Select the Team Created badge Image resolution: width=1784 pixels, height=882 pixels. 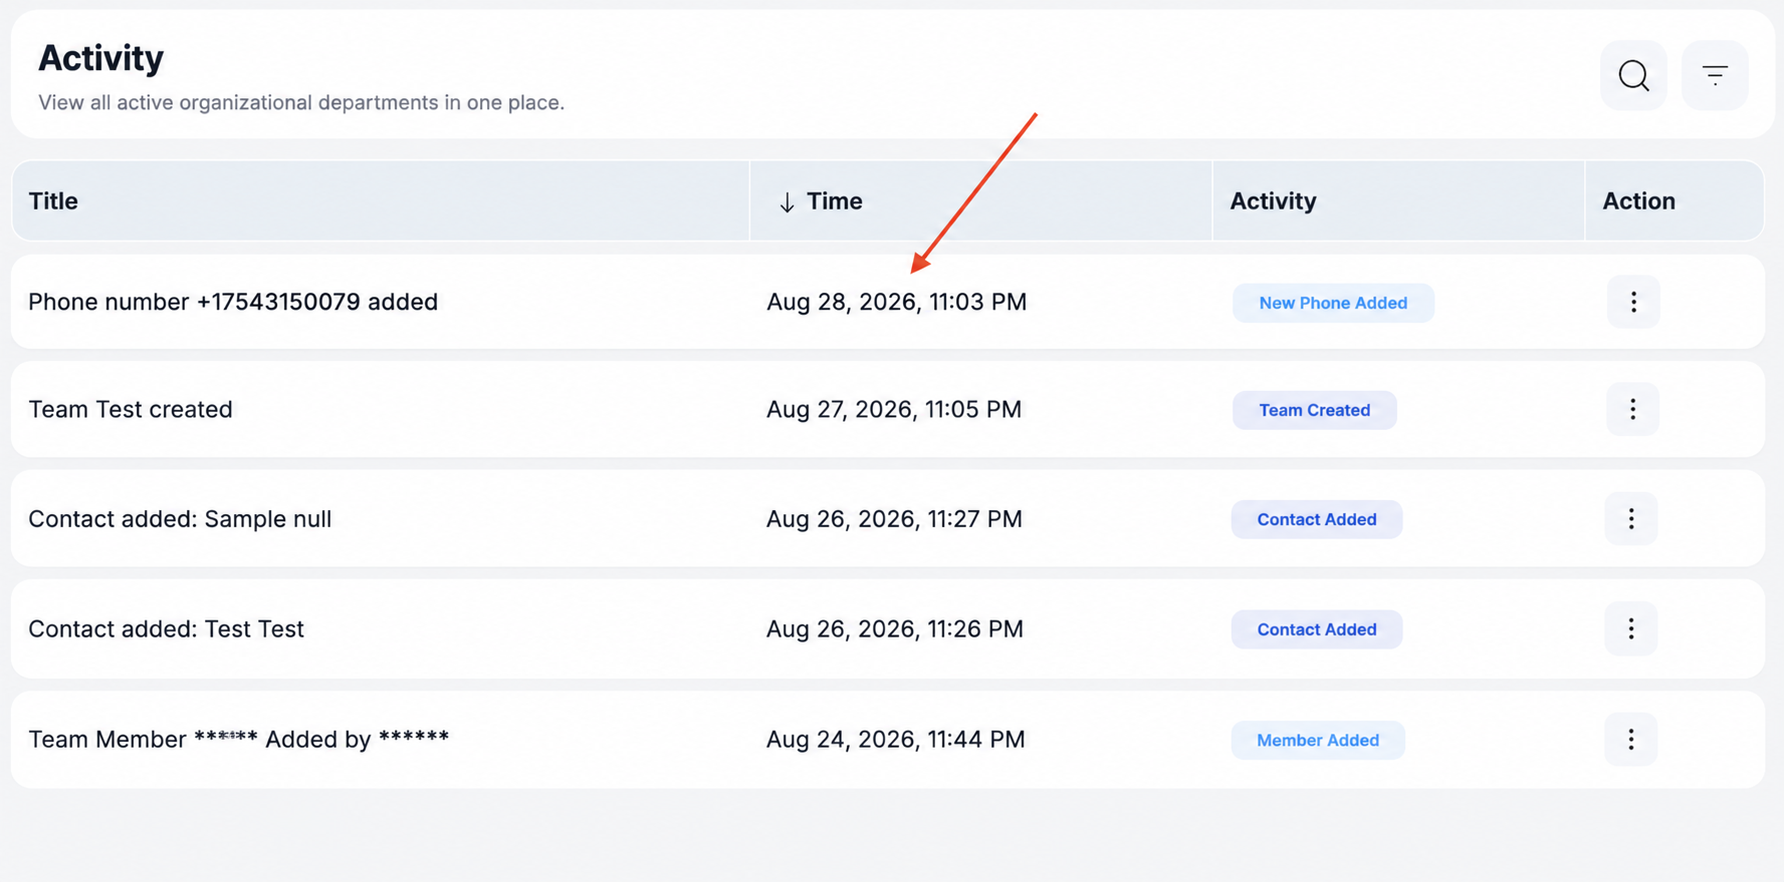[x=1314, y=410]
